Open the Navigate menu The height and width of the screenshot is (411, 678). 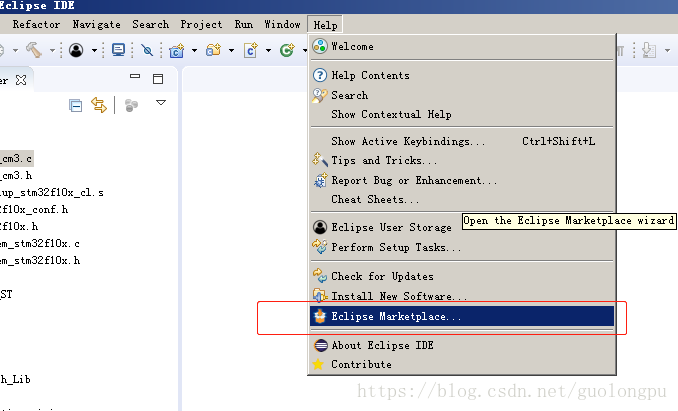pos(96,24)
